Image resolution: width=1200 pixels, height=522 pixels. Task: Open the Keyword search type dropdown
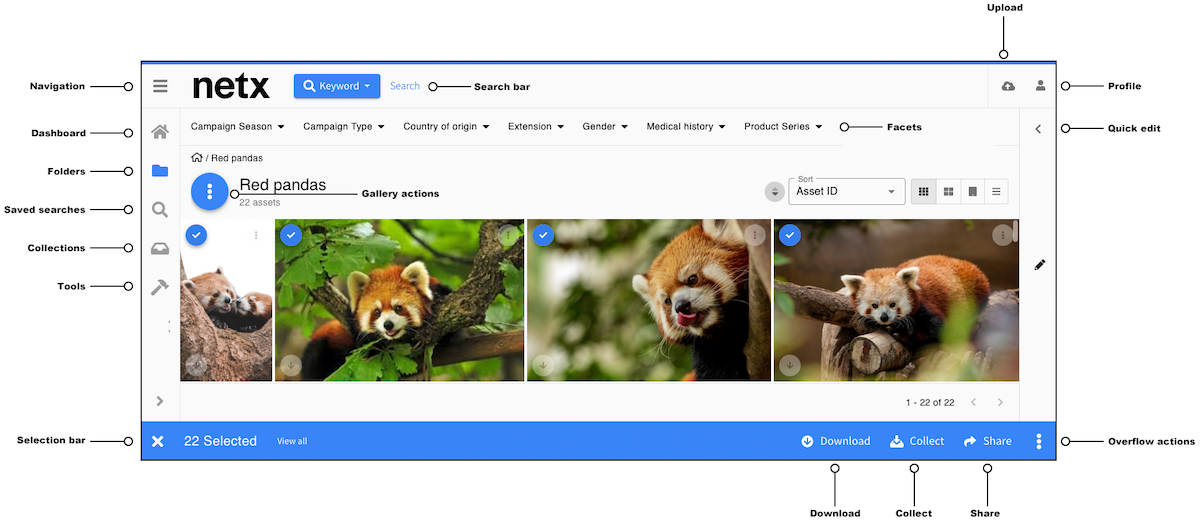point(336,86)
